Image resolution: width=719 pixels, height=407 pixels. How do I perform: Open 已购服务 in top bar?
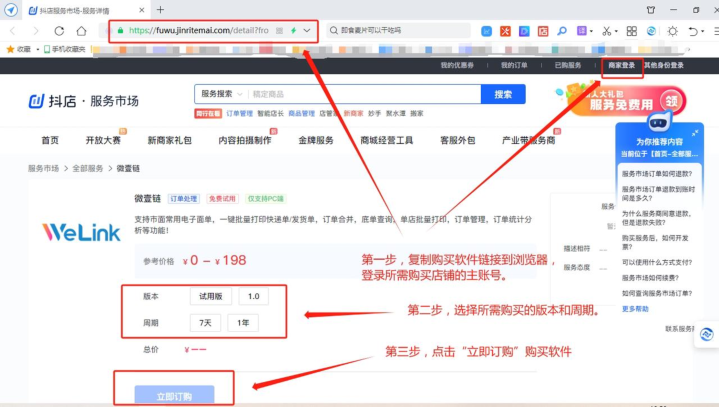coord(568,66)
